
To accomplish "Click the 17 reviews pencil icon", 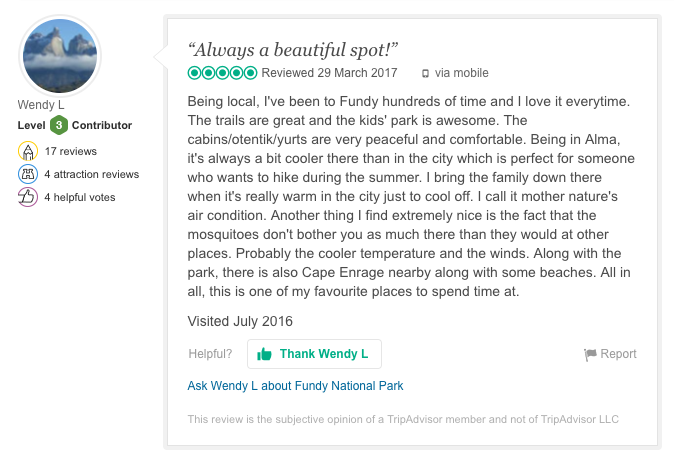I will (27, 151).
